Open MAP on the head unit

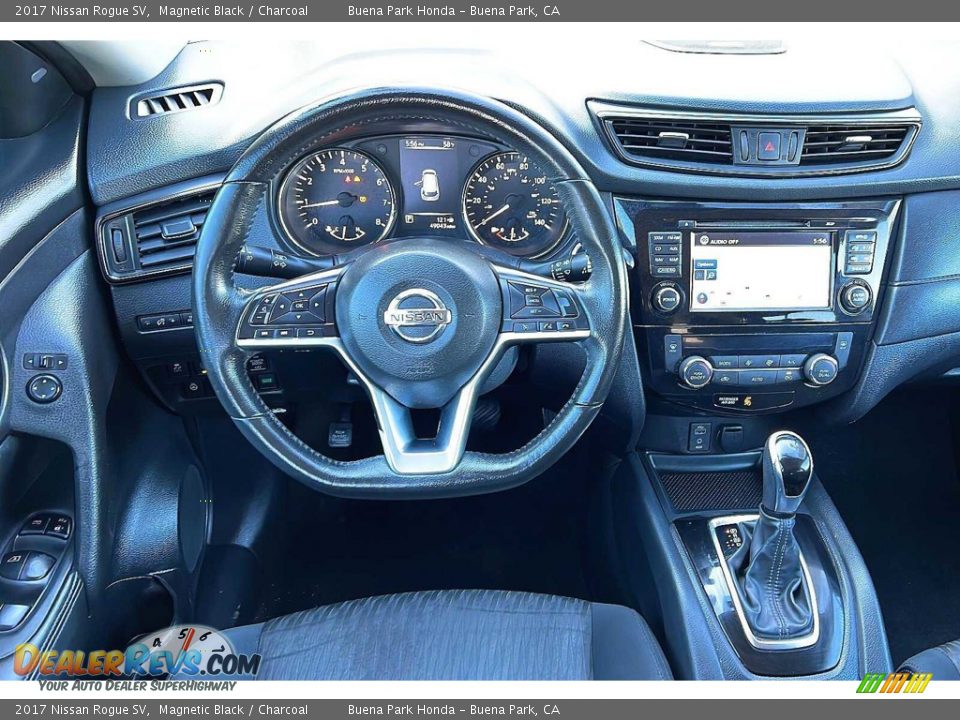[674, 260]
